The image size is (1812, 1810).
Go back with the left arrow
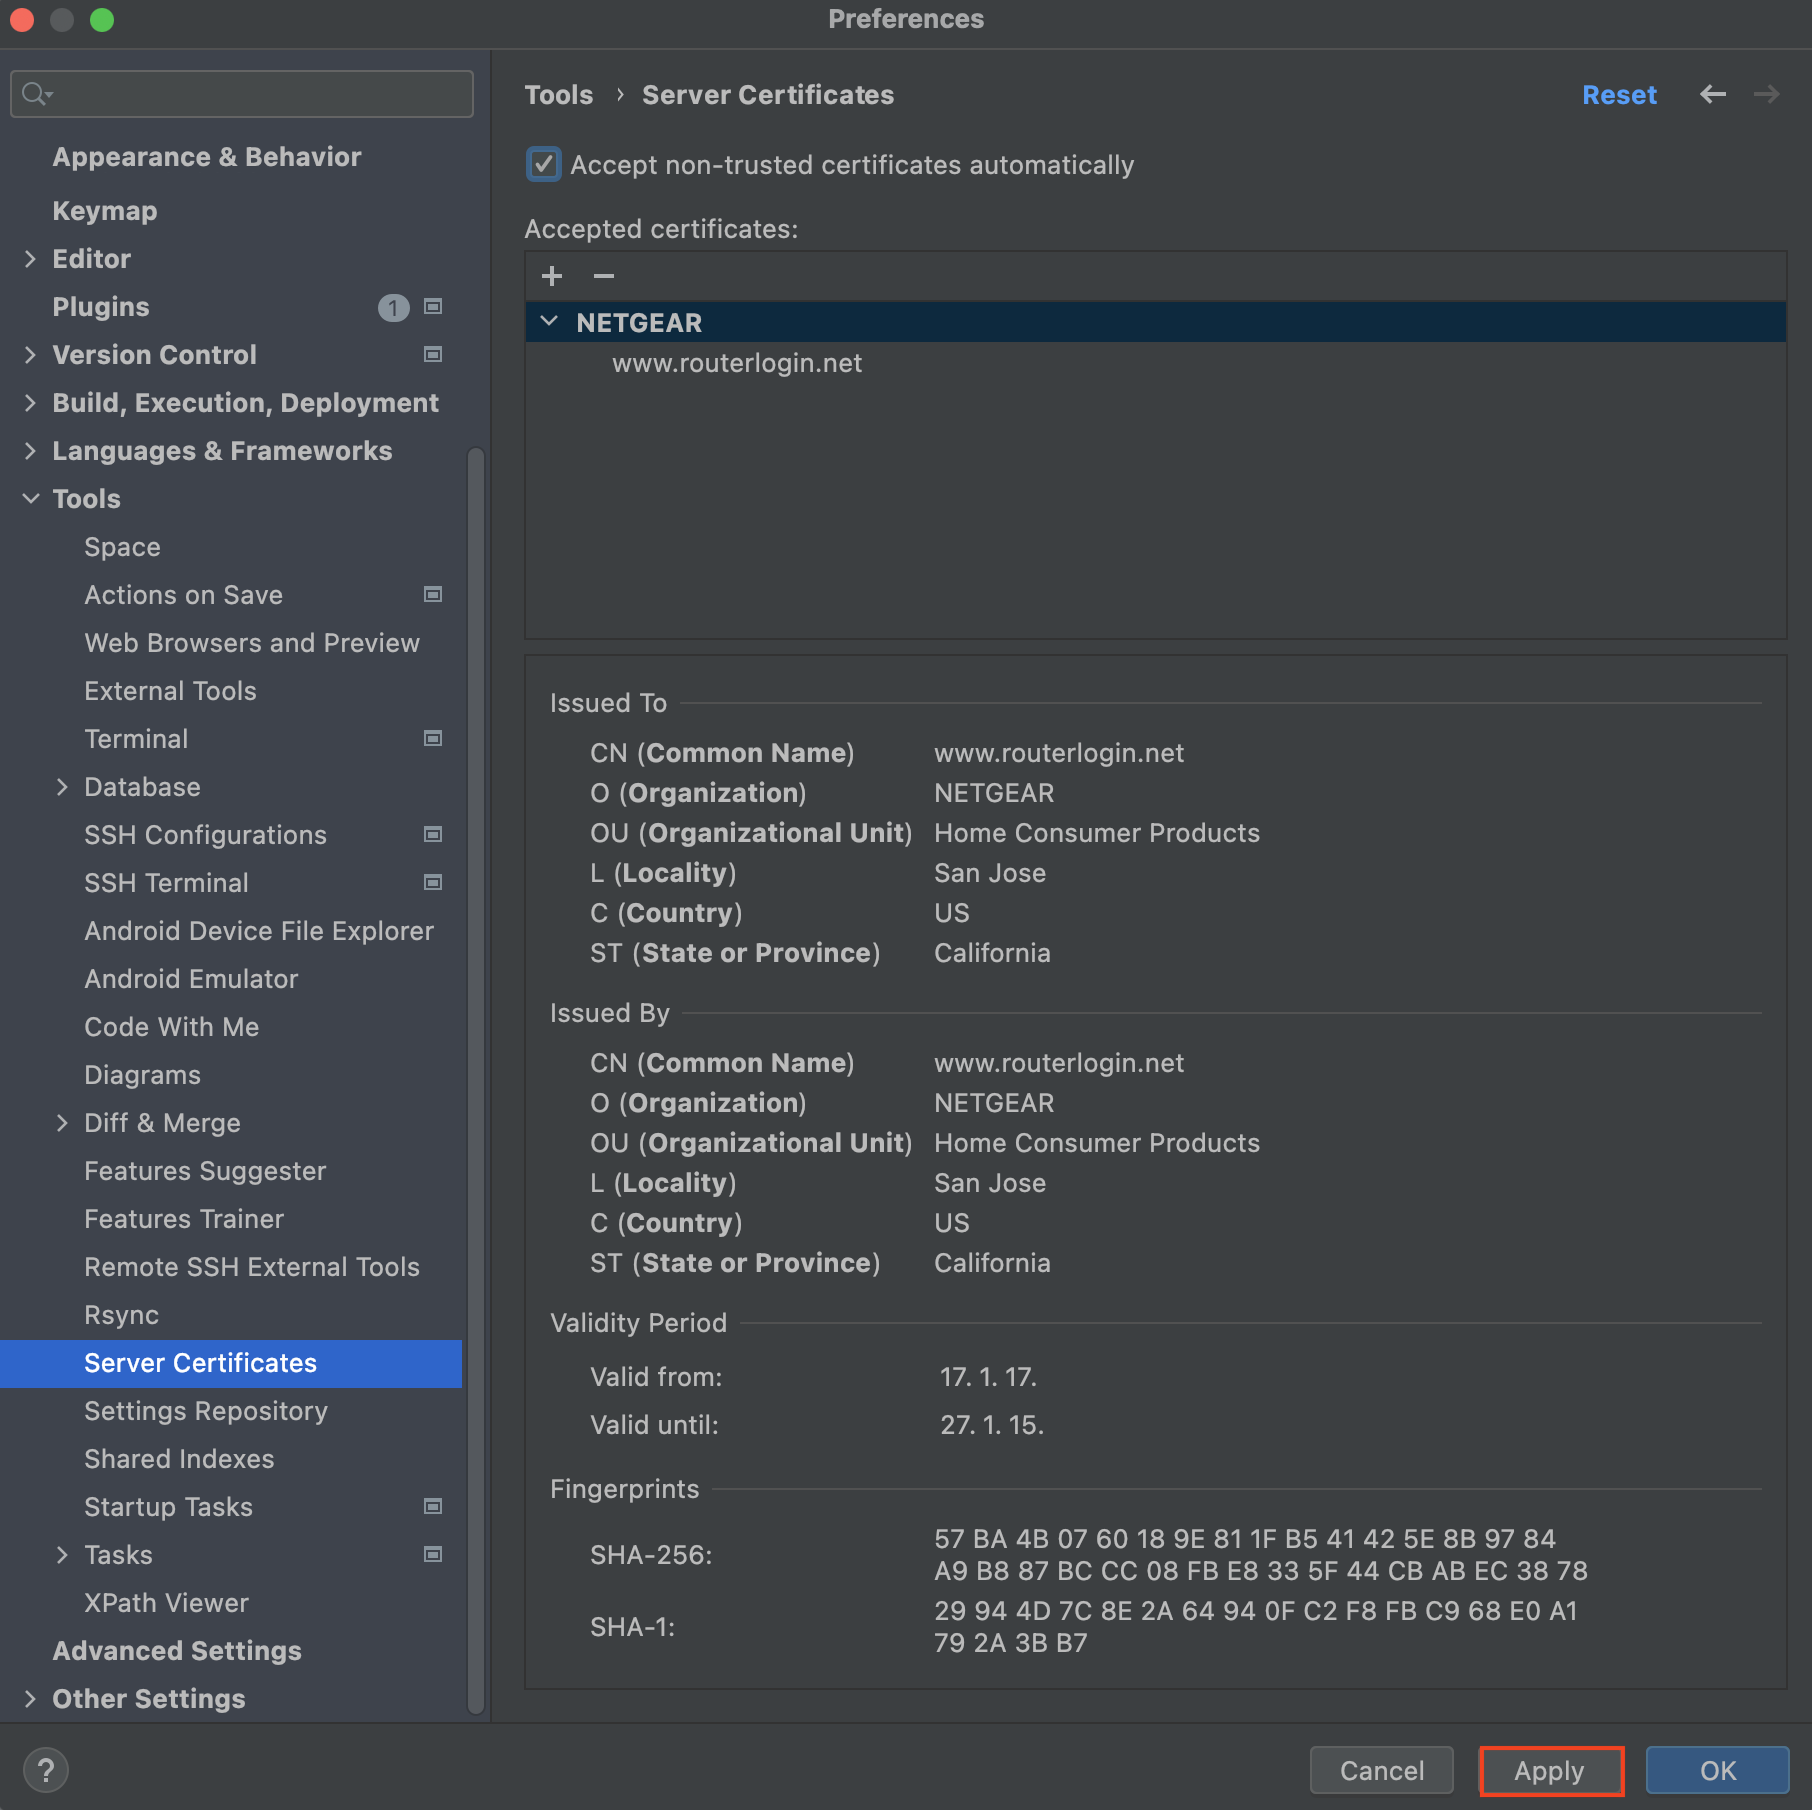point(1713,94)
